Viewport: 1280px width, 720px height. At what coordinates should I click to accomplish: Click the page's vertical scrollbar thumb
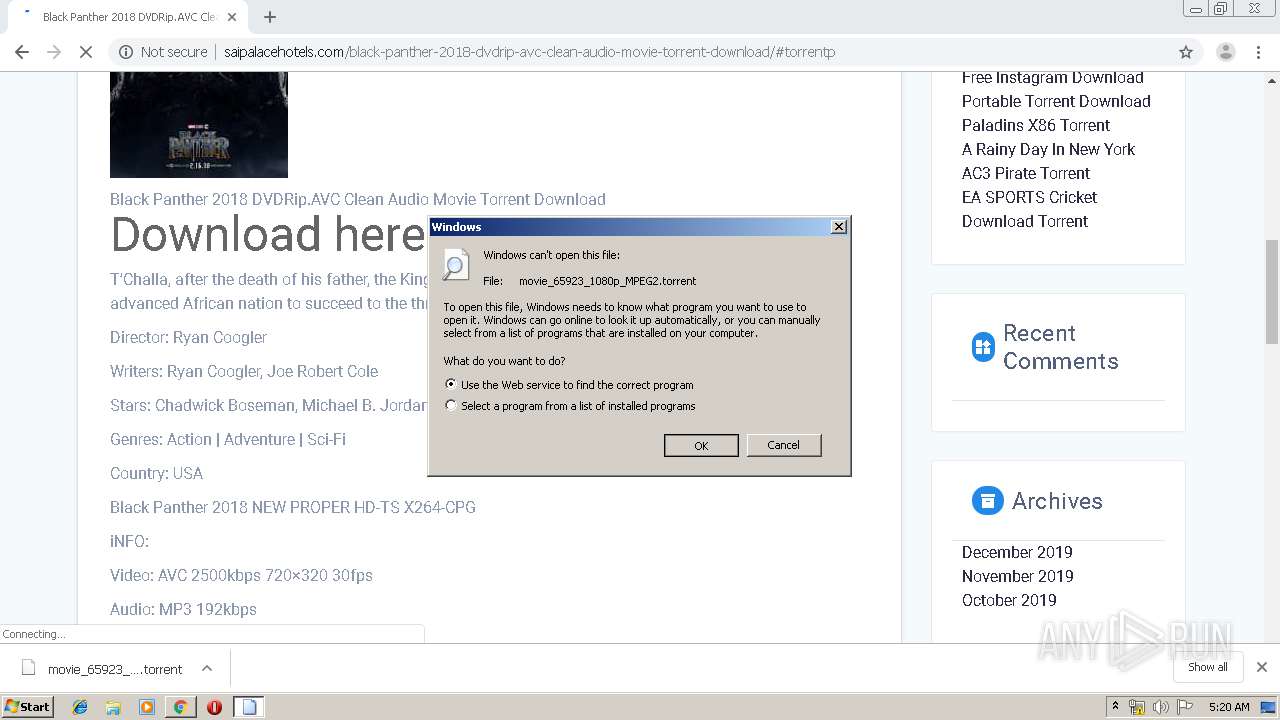[1272, 290]
